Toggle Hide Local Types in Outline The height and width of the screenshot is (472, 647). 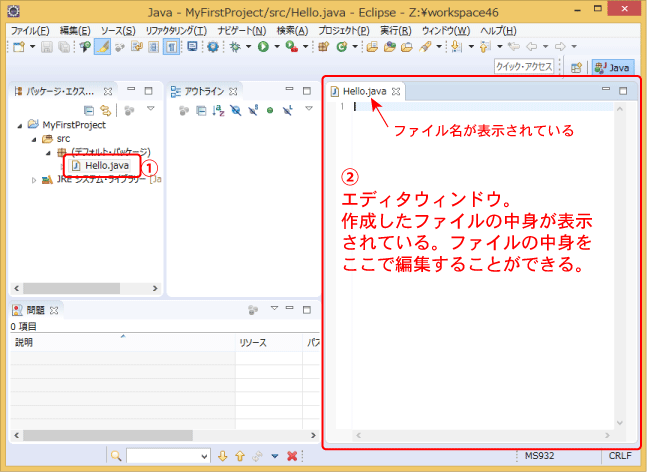point(288,110)
